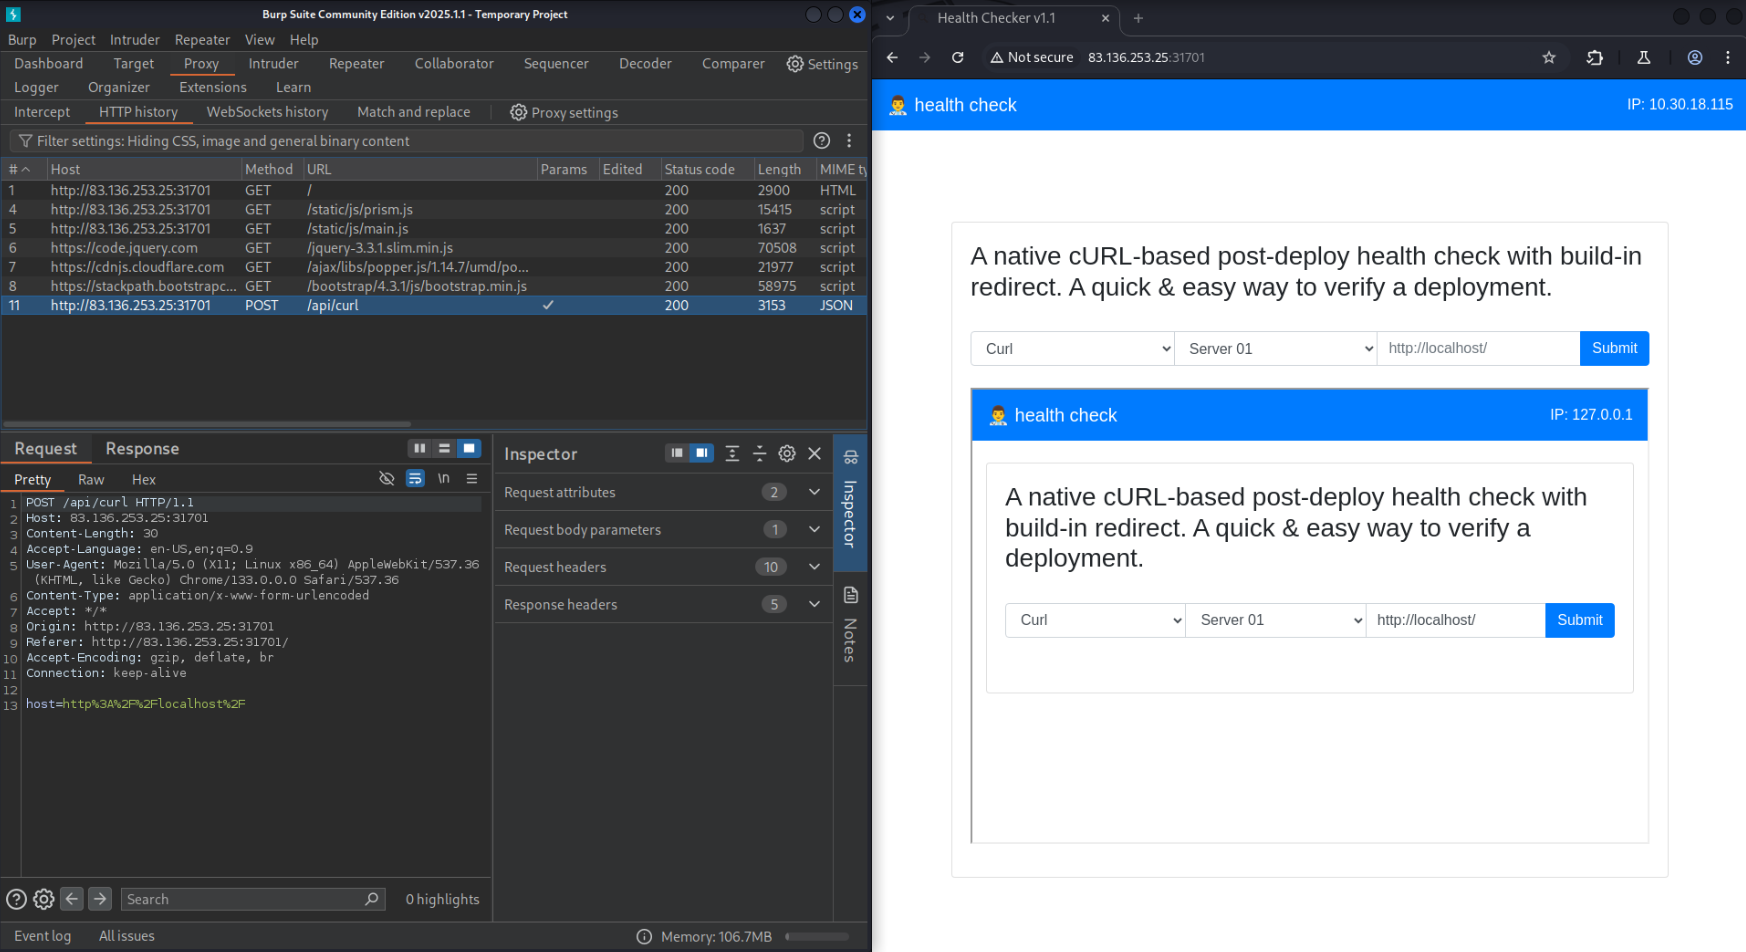Image resolution: width=1746 pixels, height=952 pixels.
Task: Open the browser three-dot menu
Action: 1728,58
